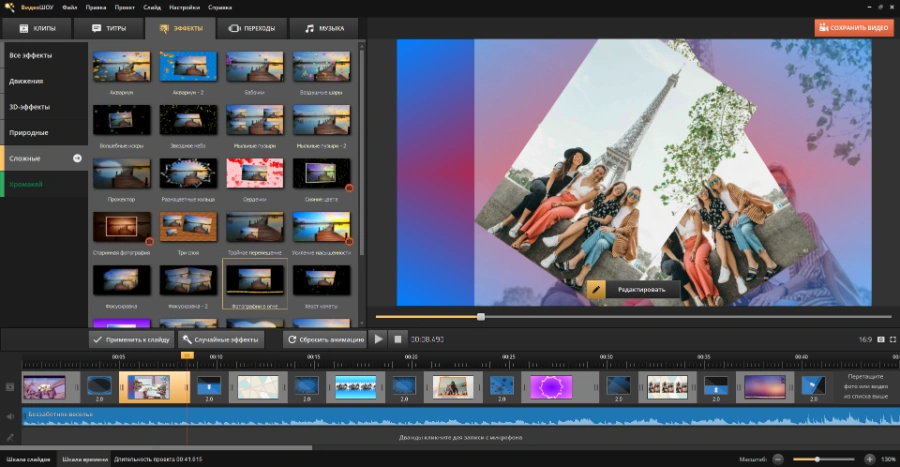Open the Правка menu
The height and width of the screenshot is (467, 900).
[96, 7]
